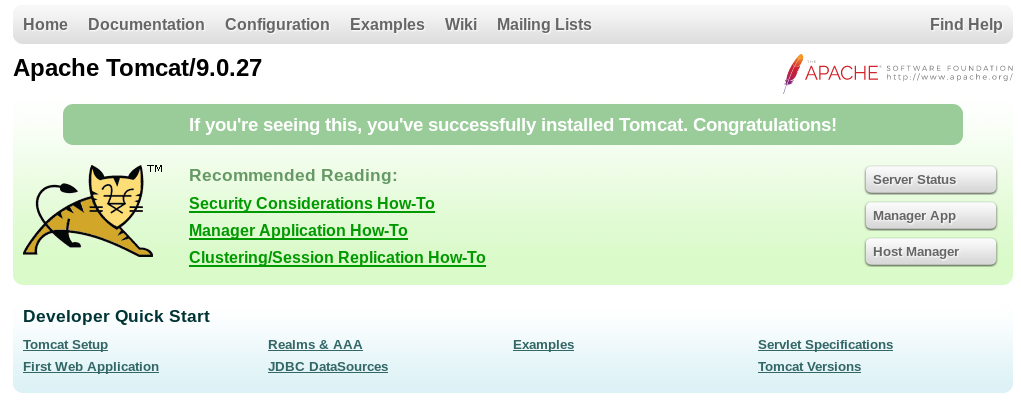This screenshot has width=1021, height=403.
Task: Open the Host Manager button
Action: point(930,252)
